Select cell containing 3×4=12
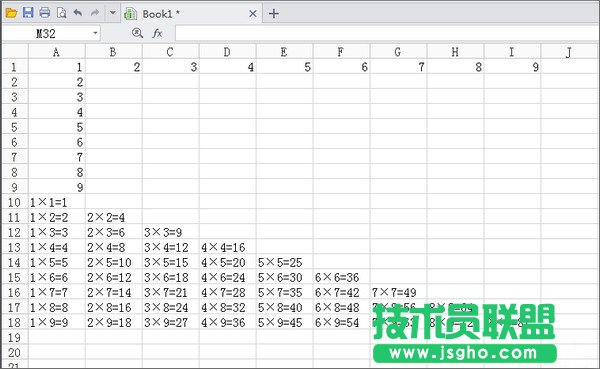The image size is (600, 369). (171, 247)
